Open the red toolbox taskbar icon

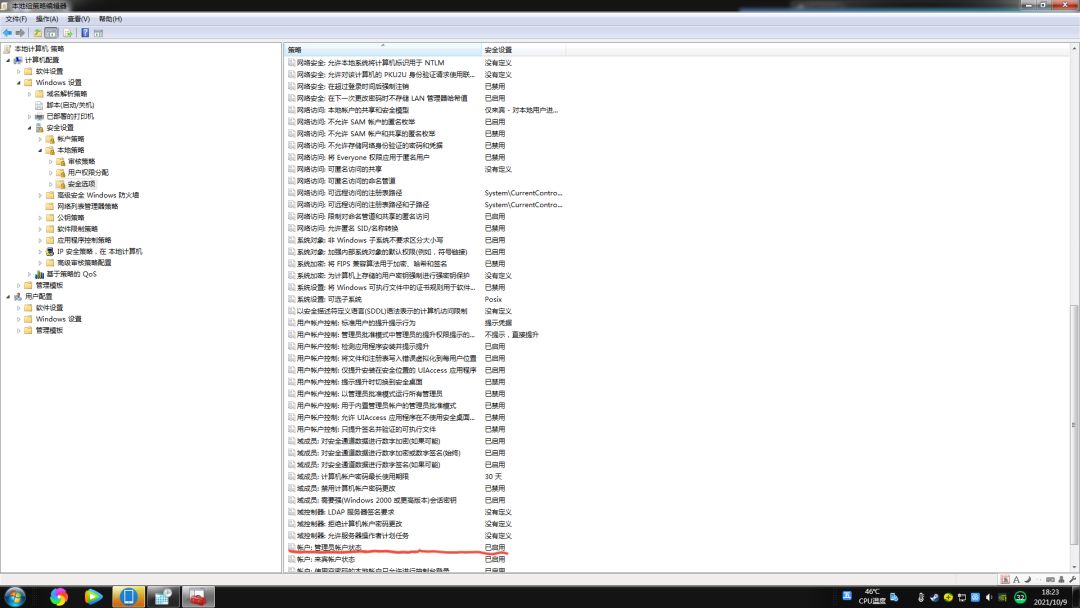pos(198,596)
